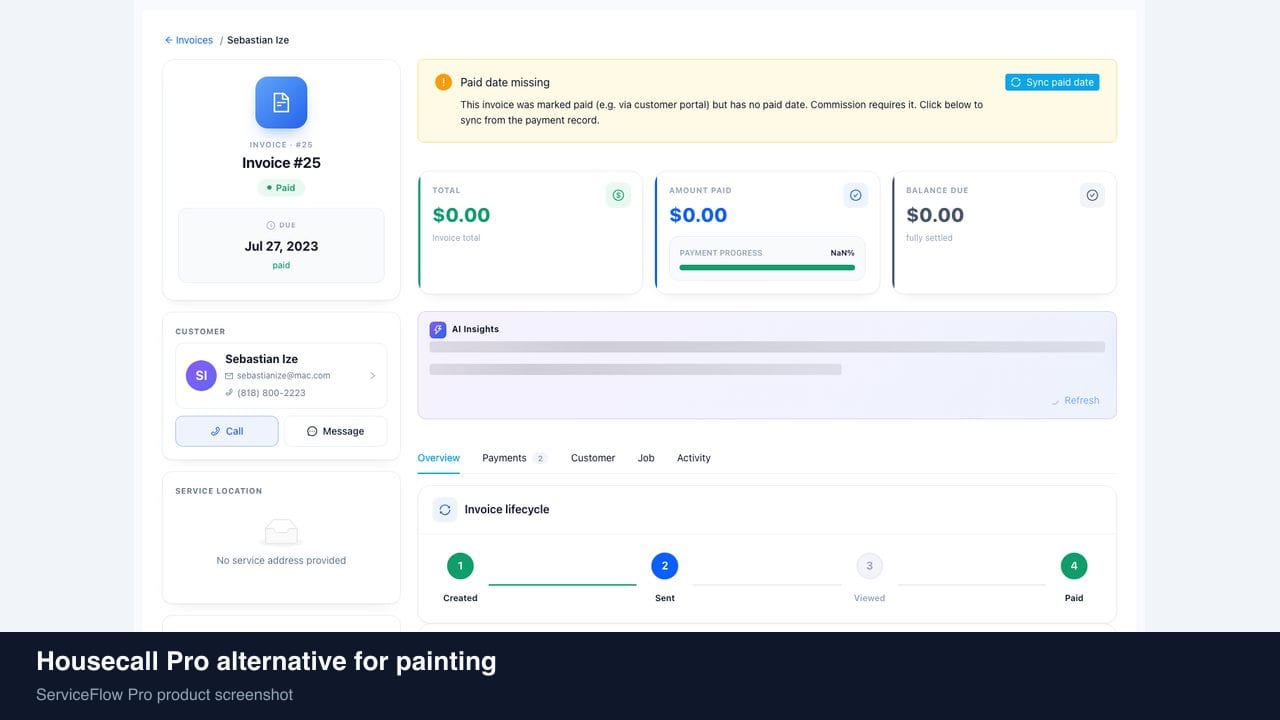Image resolution: width=1280 pixels, height=720 pixels.
Task: Click the green Paid status badge
Action: [281, 187]
